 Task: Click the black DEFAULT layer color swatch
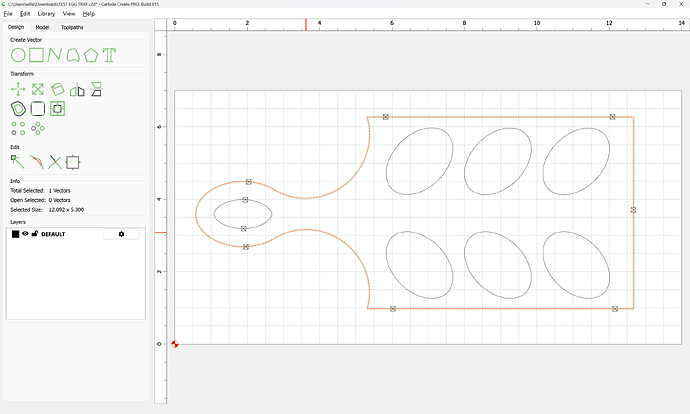click(15, 234)
